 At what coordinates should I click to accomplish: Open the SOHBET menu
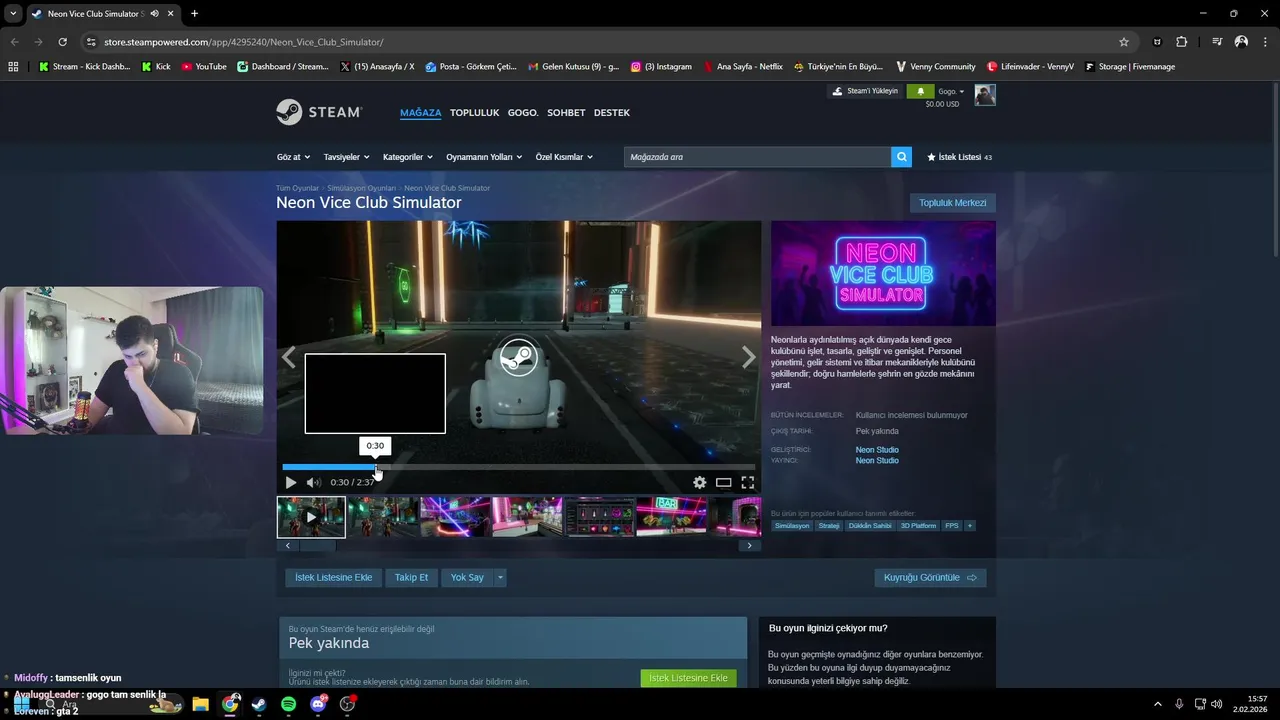coord(566,112)
